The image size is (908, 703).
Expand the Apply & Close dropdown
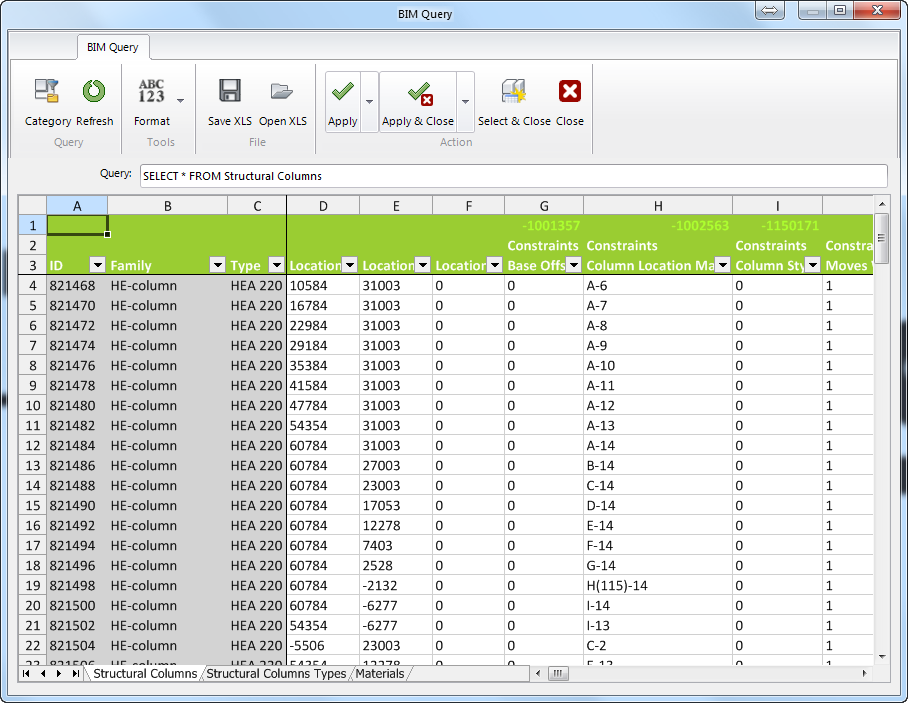pos(463,104)
